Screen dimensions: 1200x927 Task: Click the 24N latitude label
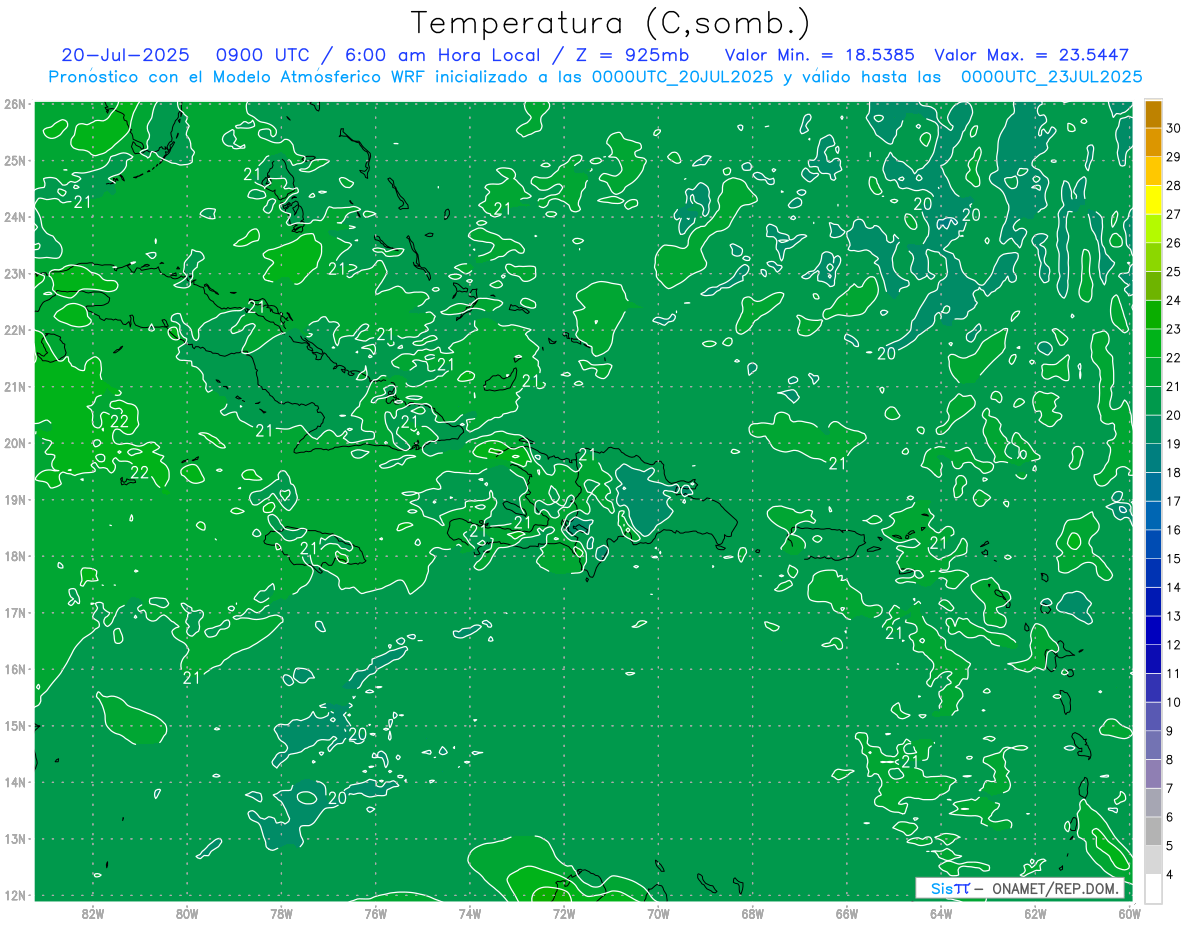[14, 217]
